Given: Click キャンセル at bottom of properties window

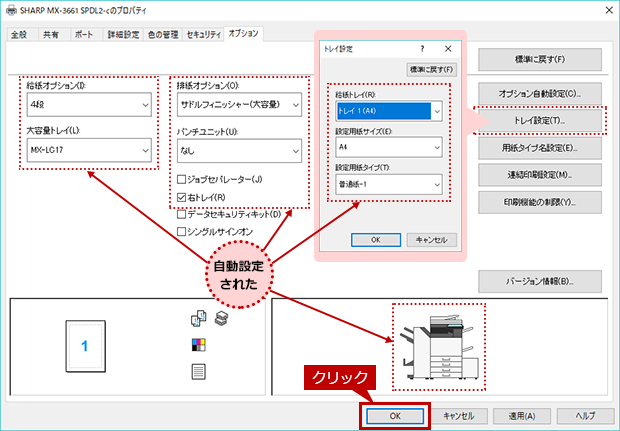Looking at the screenshot, I should coord(458,416).
